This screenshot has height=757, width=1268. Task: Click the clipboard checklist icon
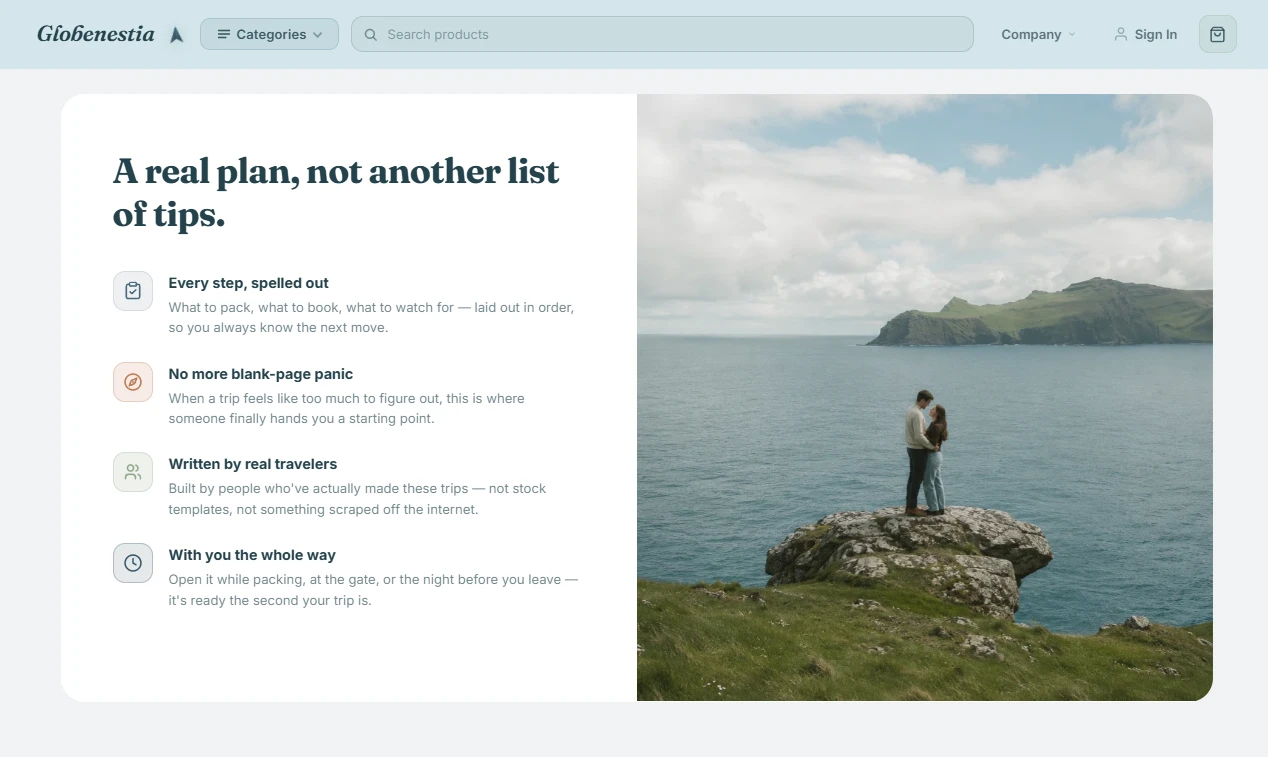[x=133, y=291]
